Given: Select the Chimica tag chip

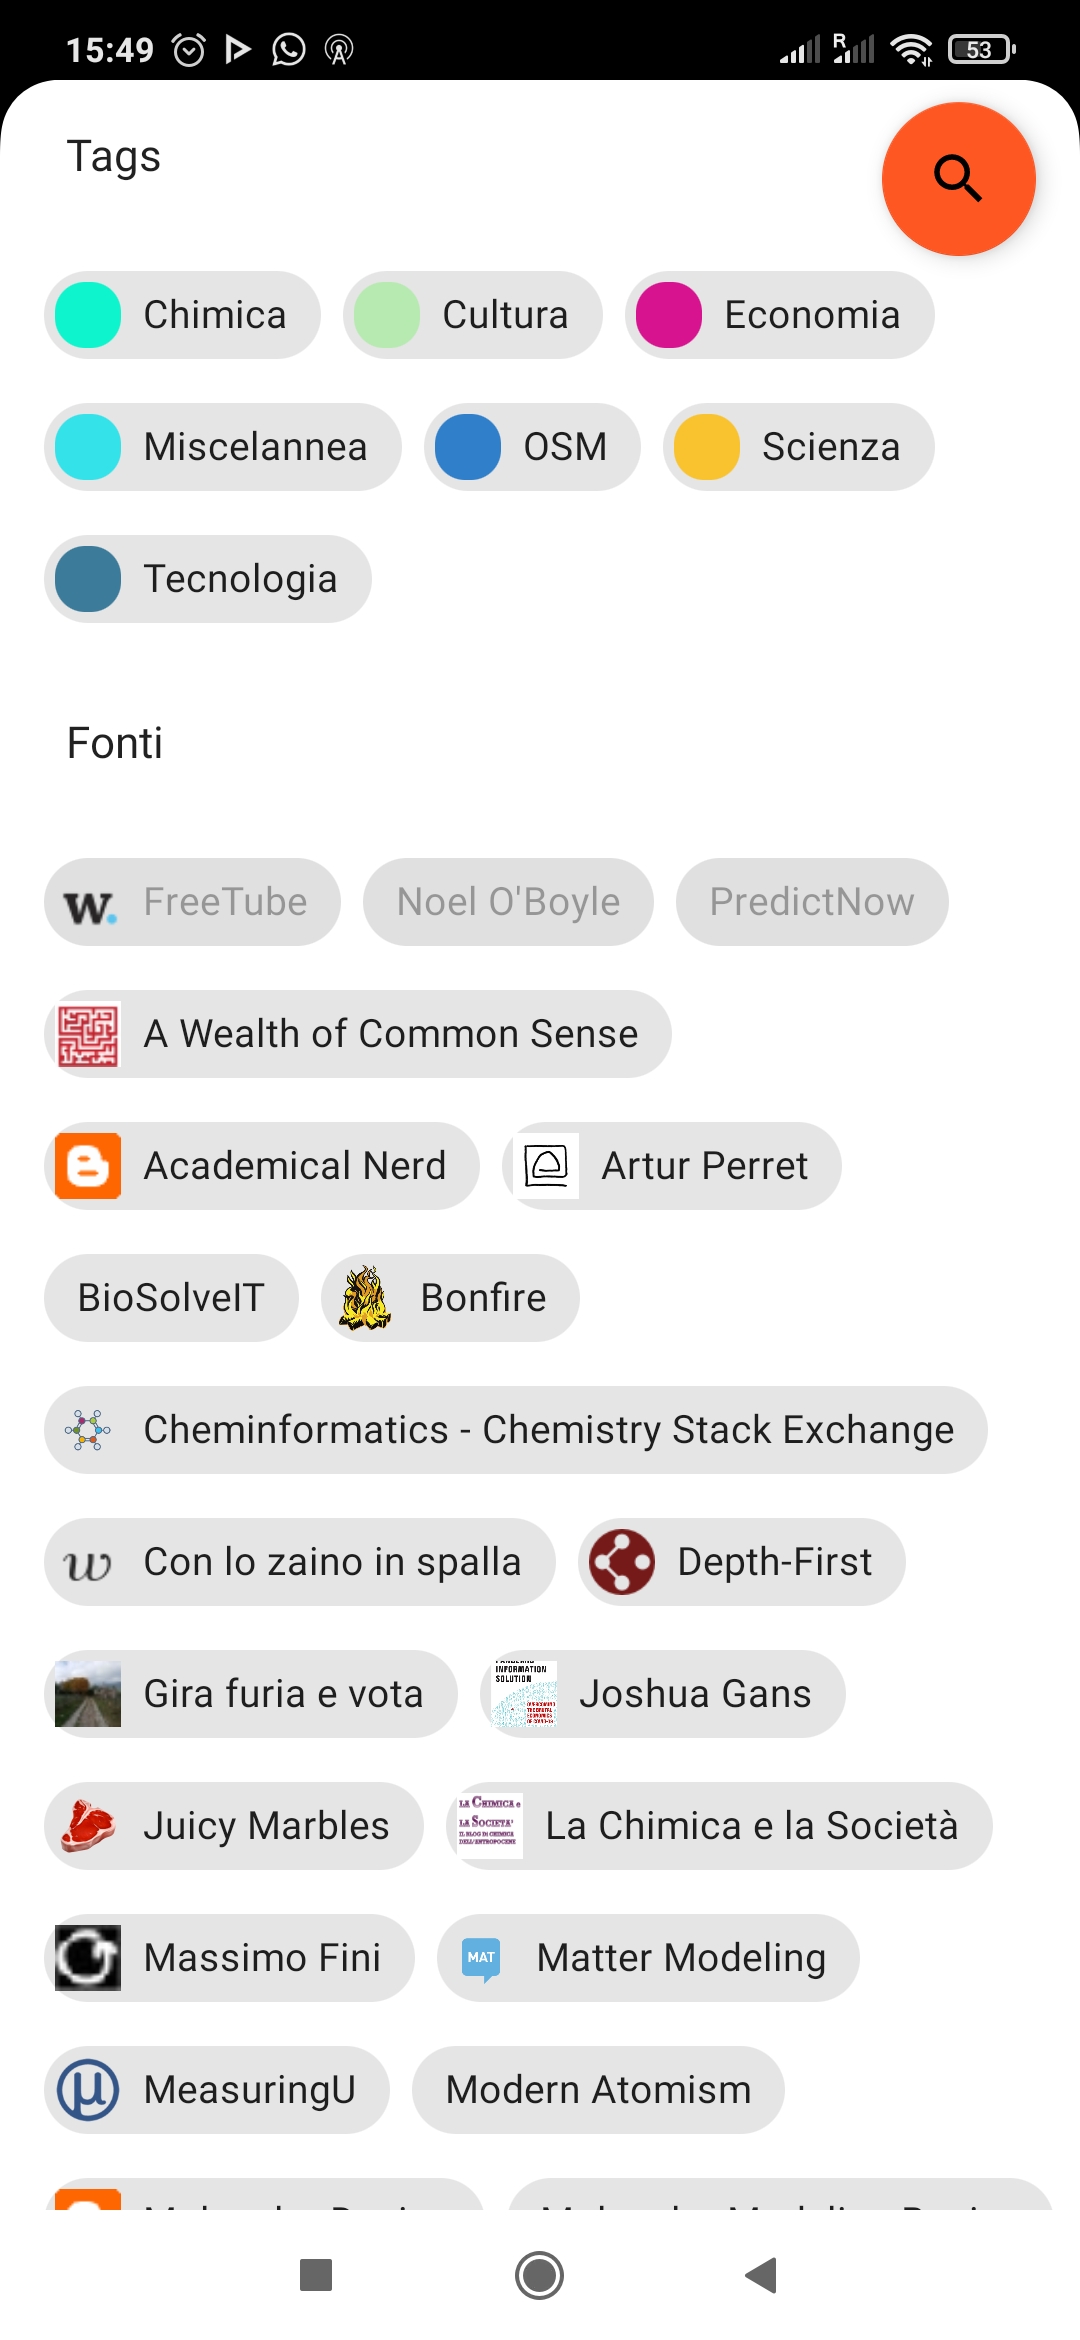Looking at the screenshot, I should point(182,315).
